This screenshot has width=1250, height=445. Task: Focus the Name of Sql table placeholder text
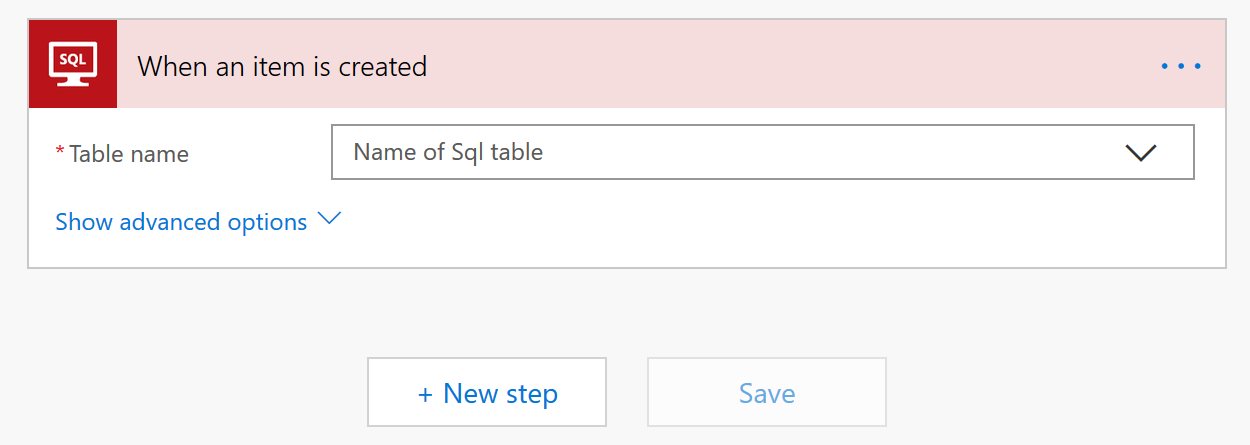coord(448,152)
